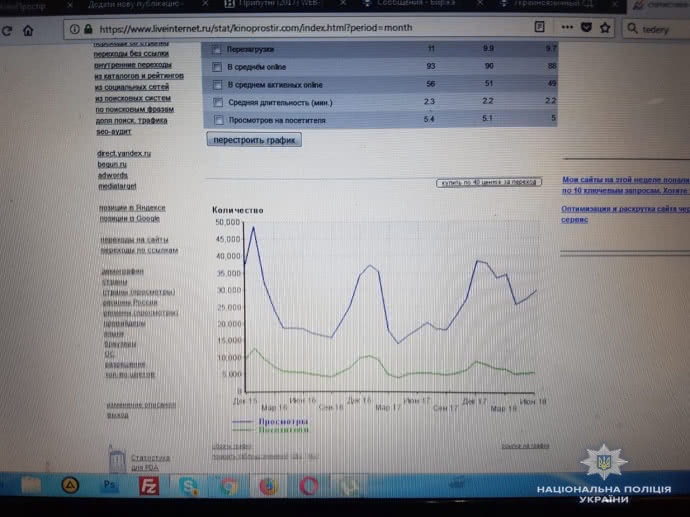This screenshot has height=517, width=690.
Task: Open the 'direct.yandex.ru' link
Action: click(123, 154)
